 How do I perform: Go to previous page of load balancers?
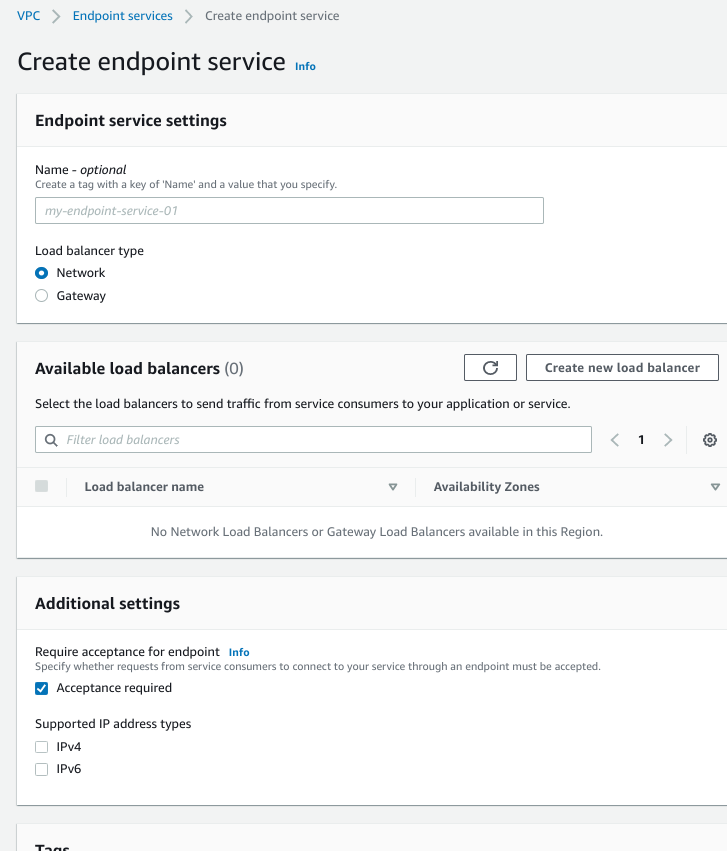(x=615, y=440)
